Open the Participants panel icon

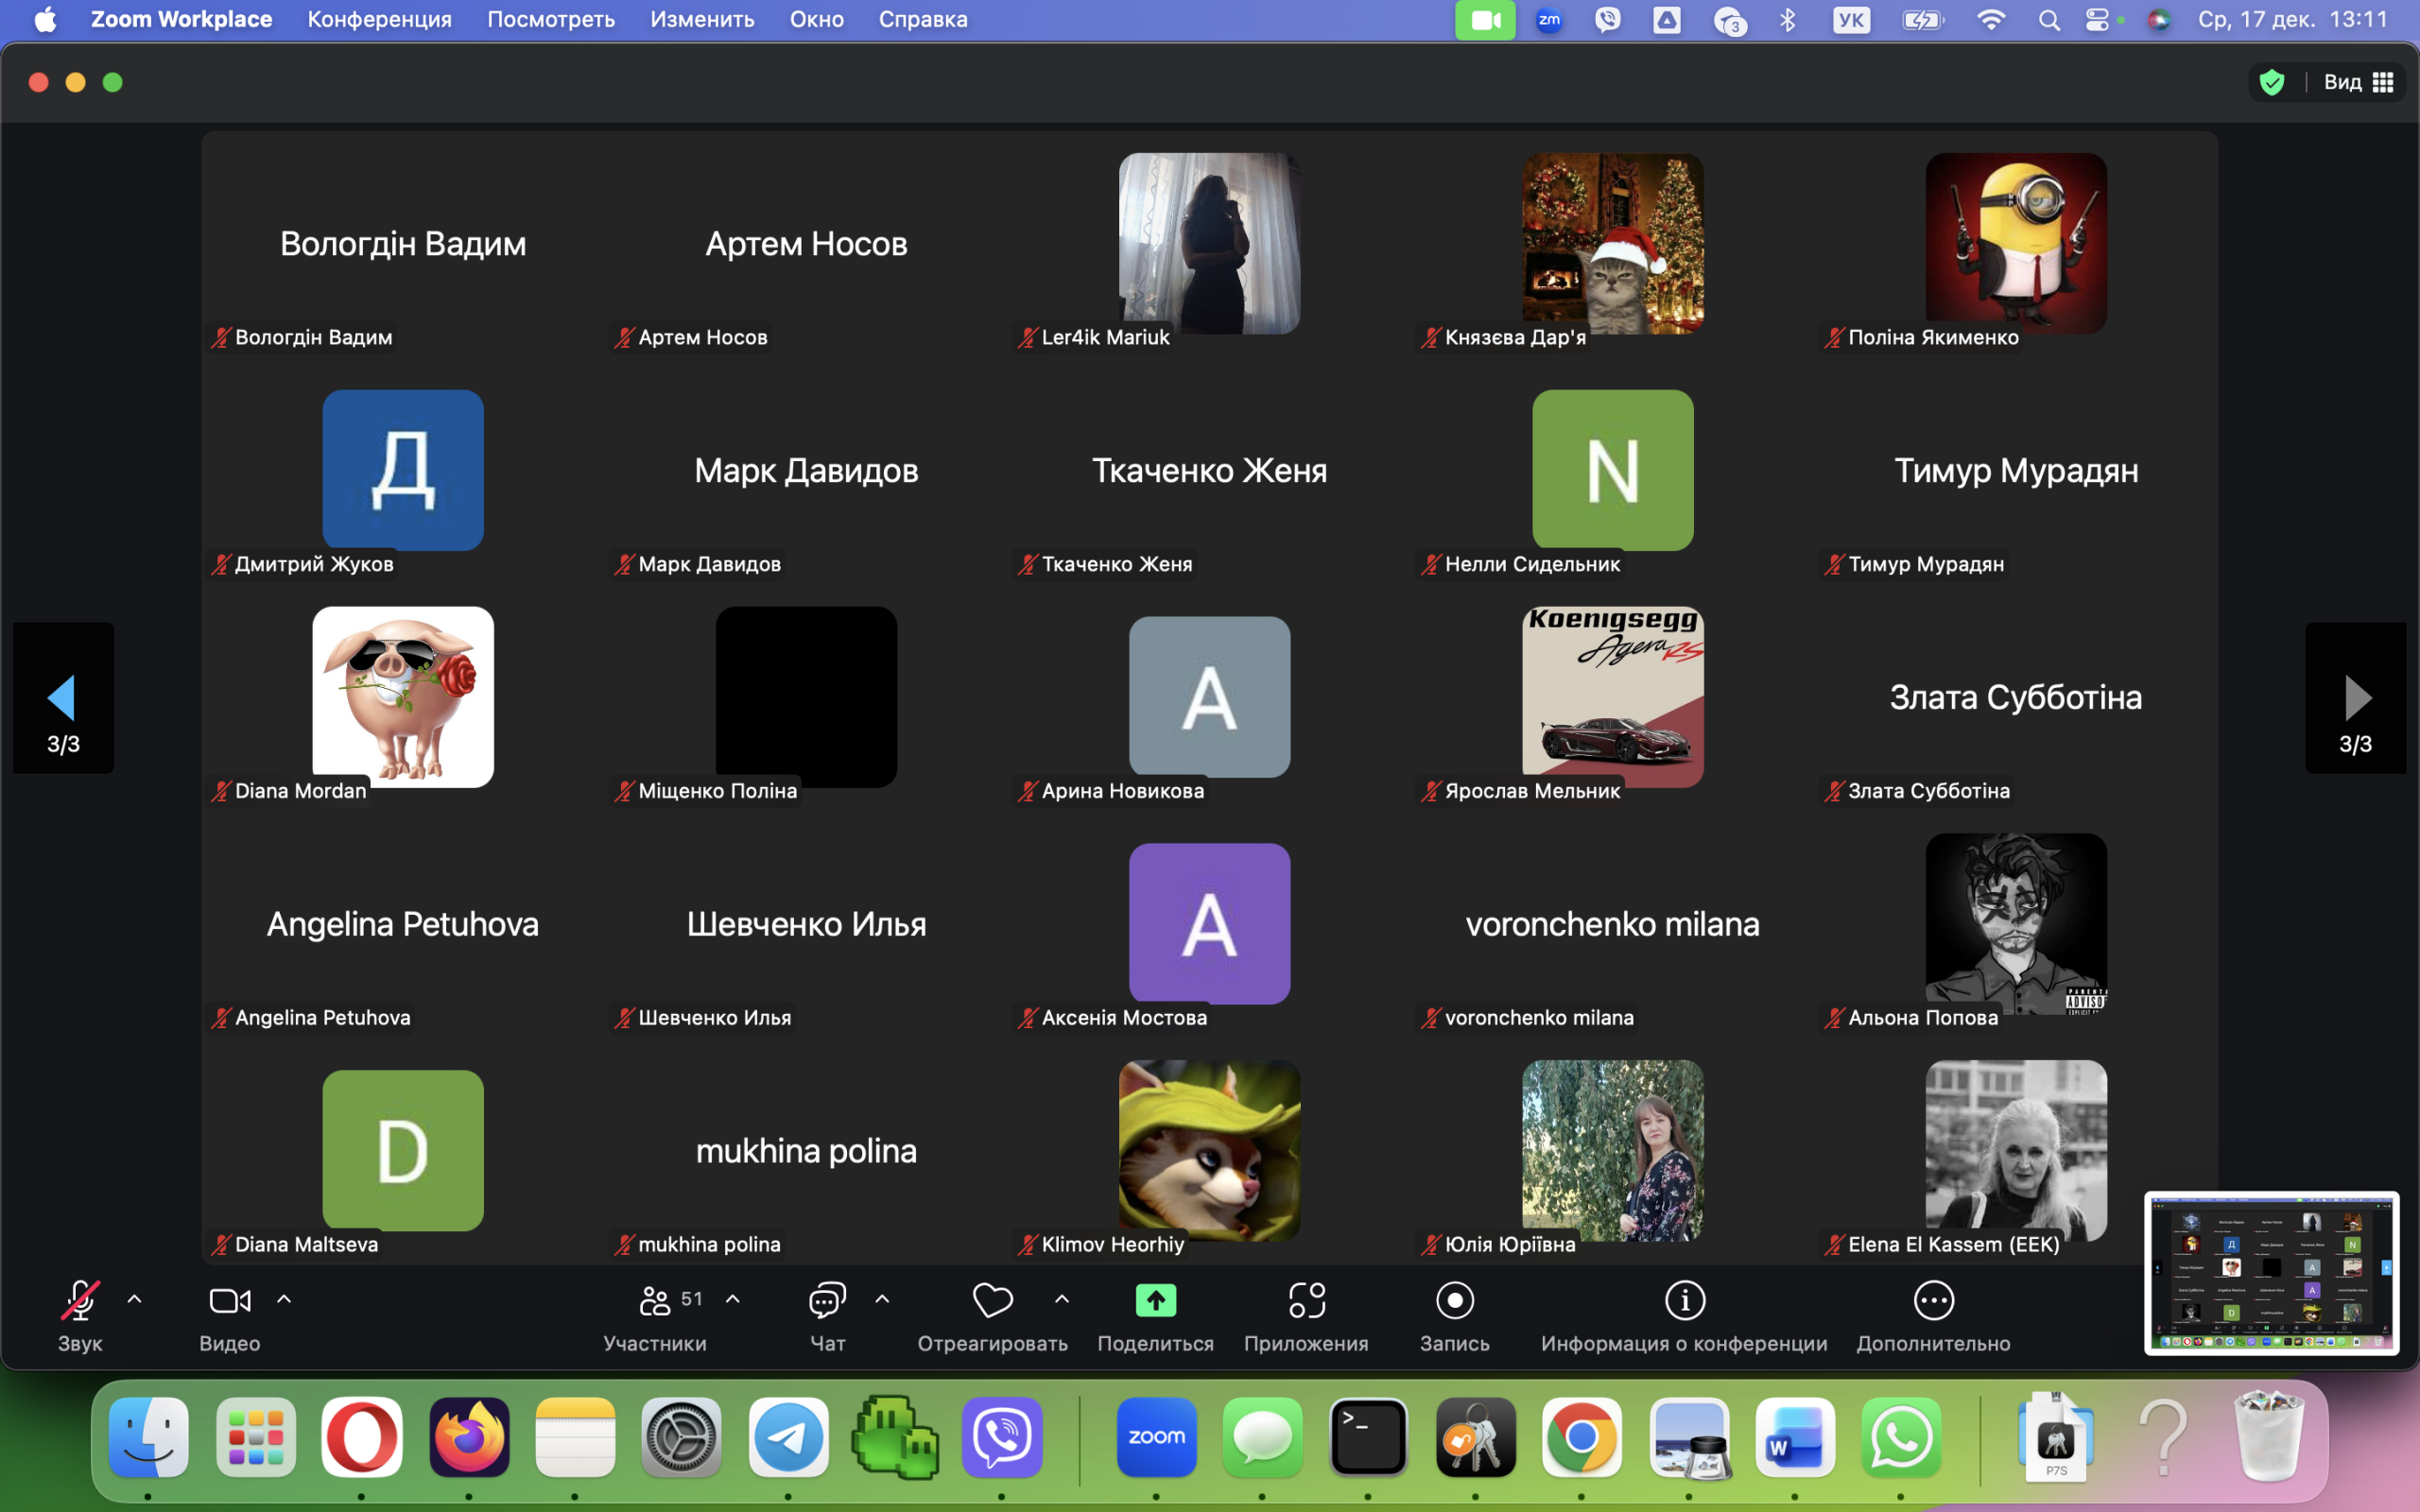655,1300
